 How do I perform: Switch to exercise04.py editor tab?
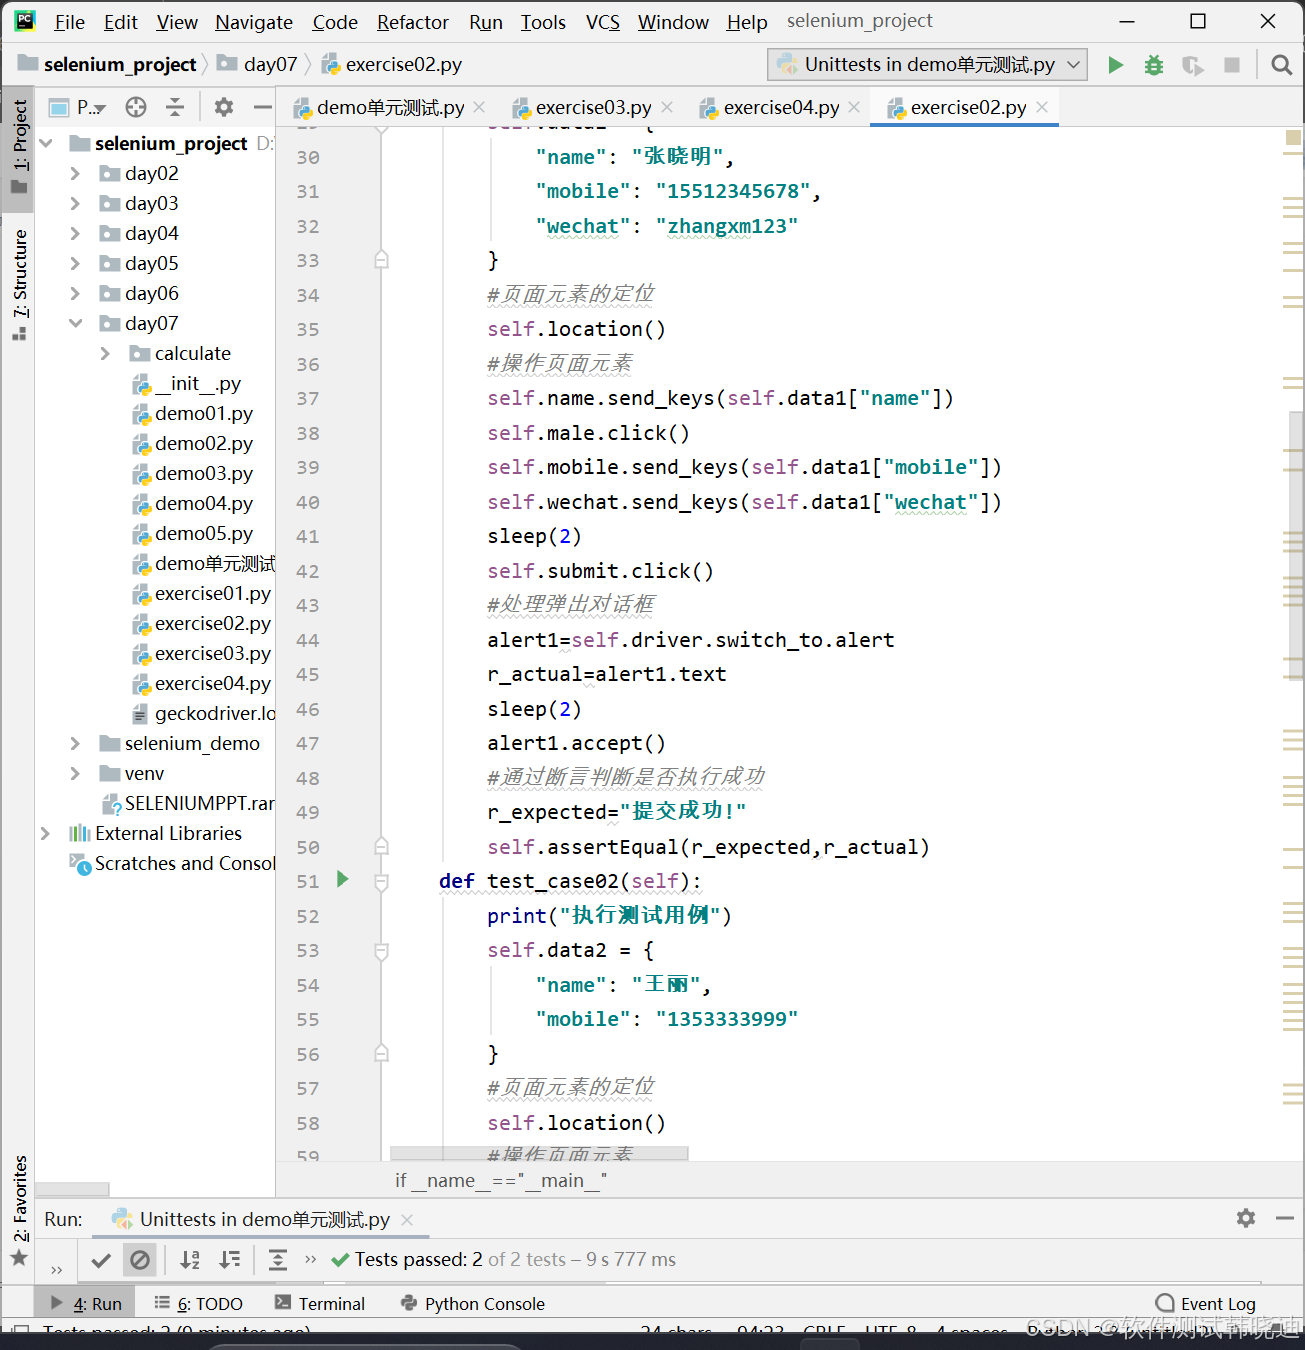pyautogui.click(x=770, y=107)
